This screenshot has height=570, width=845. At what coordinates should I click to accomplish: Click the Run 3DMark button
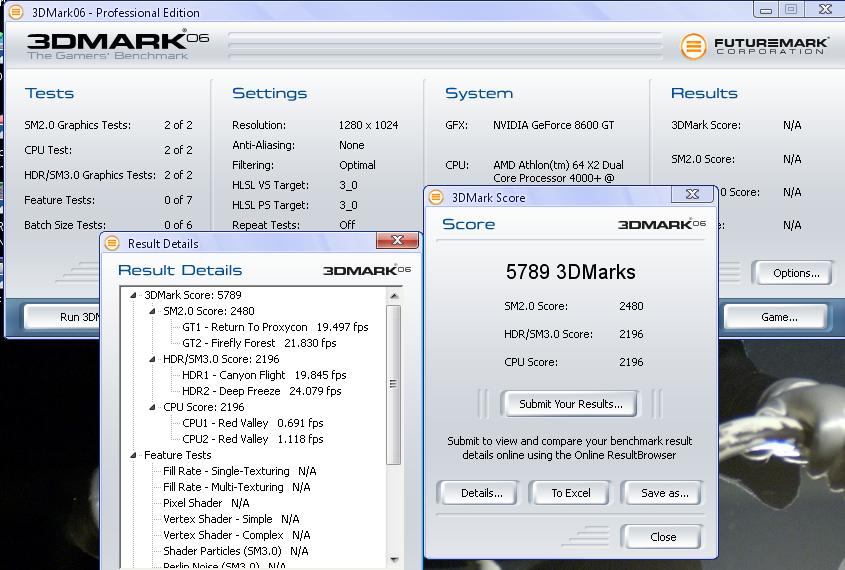point(63,317)
